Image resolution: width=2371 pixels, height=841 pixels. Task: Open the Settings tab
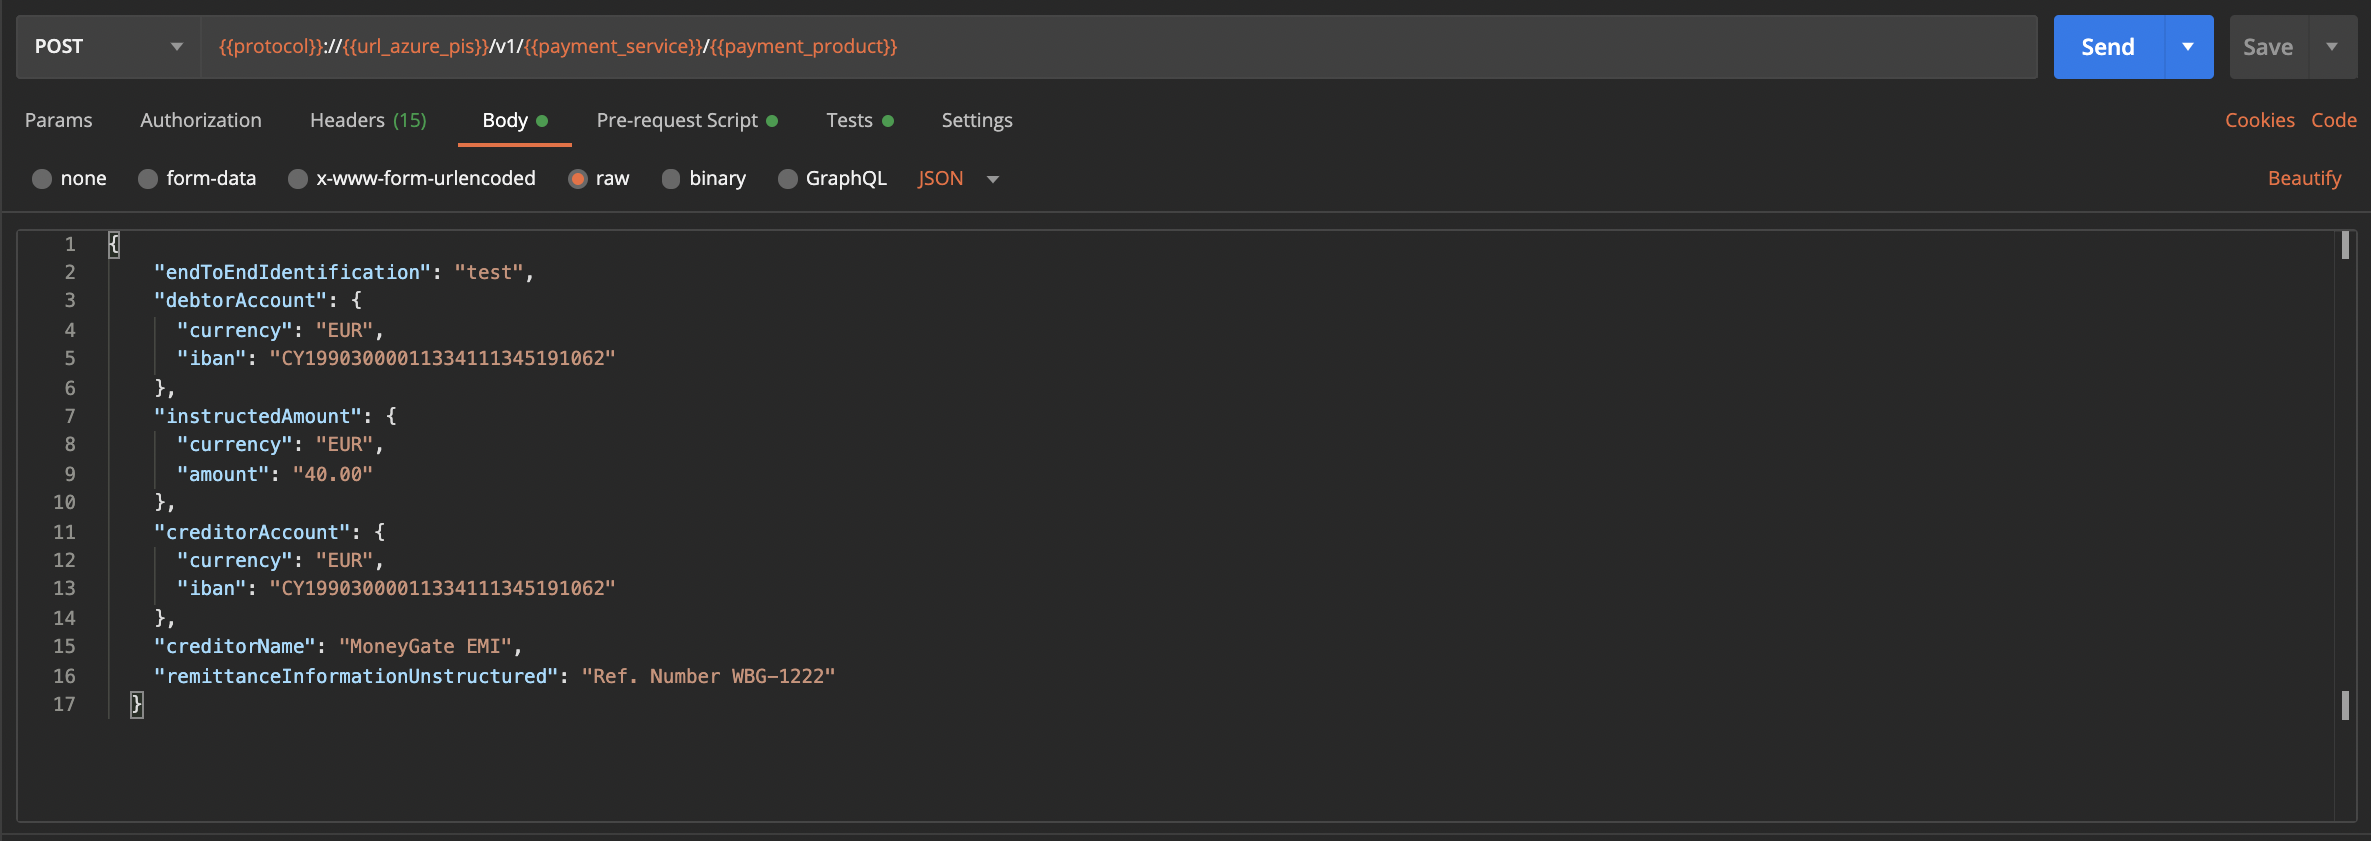click(x=977, y=120)
